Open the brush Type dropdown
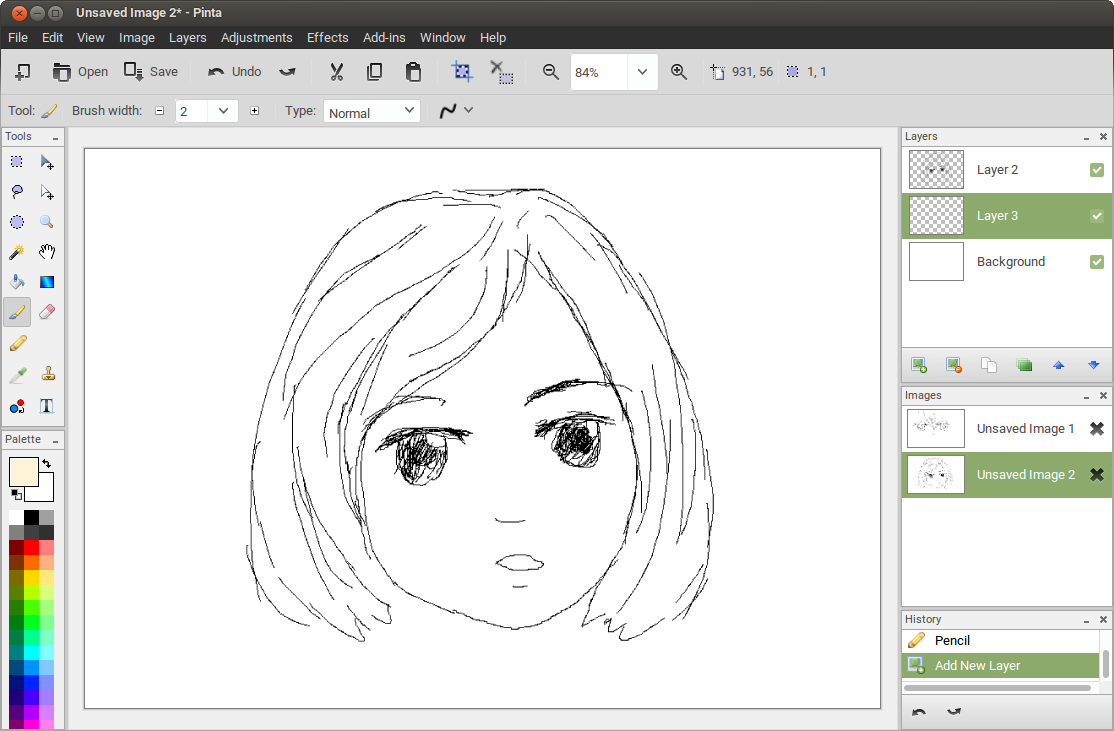The width and height of the screenshot is (1114, 731). tap(409, 111)
